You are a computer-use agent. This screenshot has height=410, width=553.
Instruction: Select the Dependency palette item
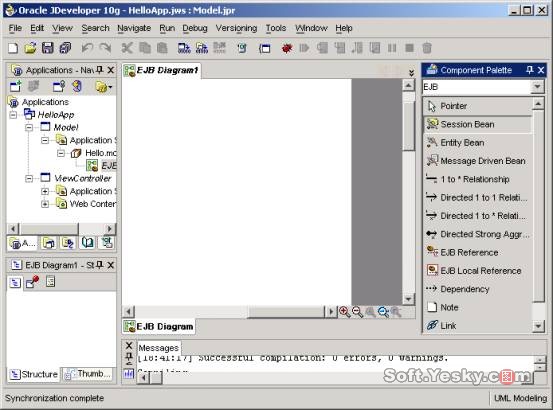[x=478, y=289]
